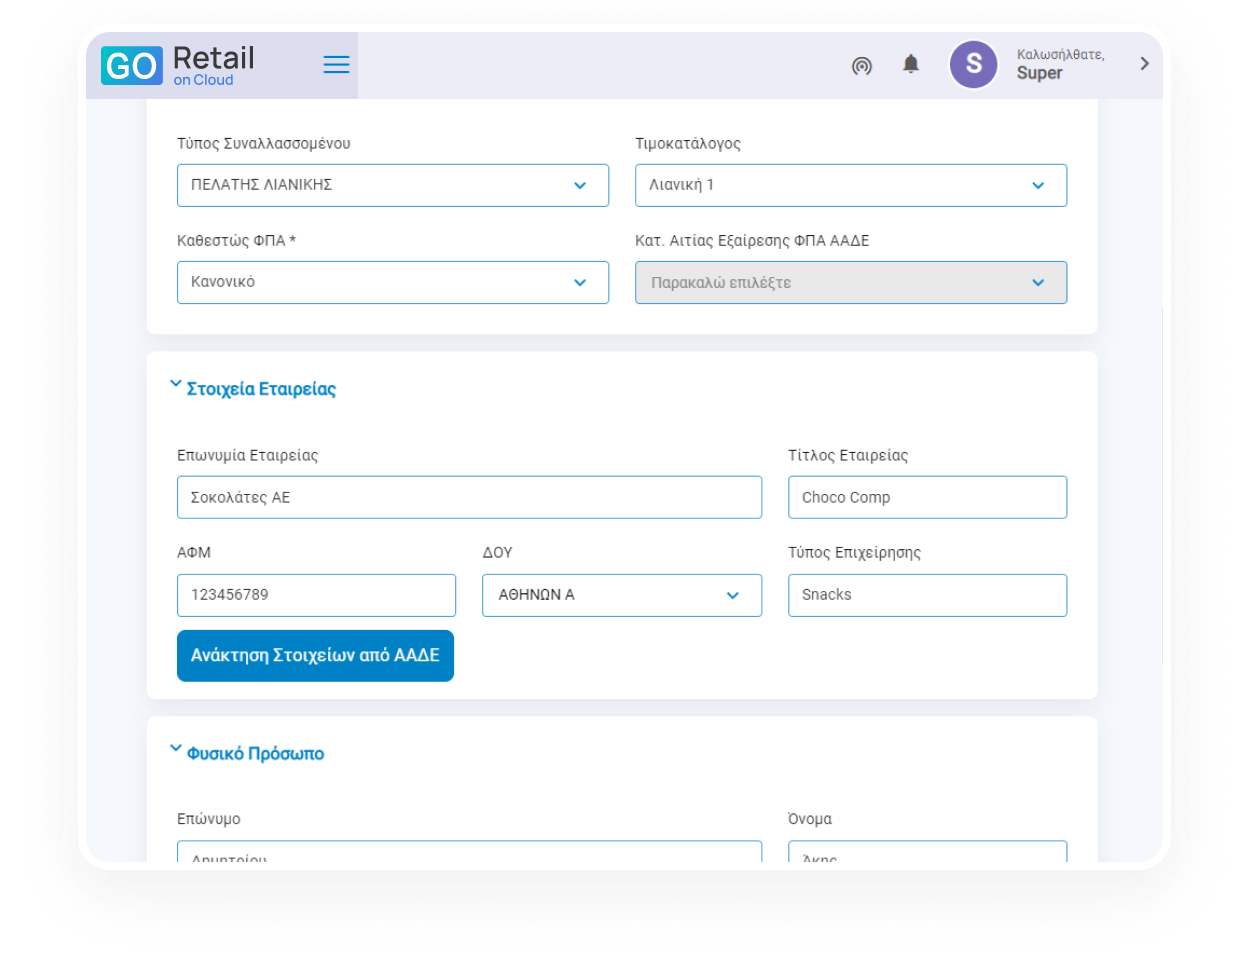Click the Επώνυμο input field
1250x980 pixels.
tap(469, 853)
